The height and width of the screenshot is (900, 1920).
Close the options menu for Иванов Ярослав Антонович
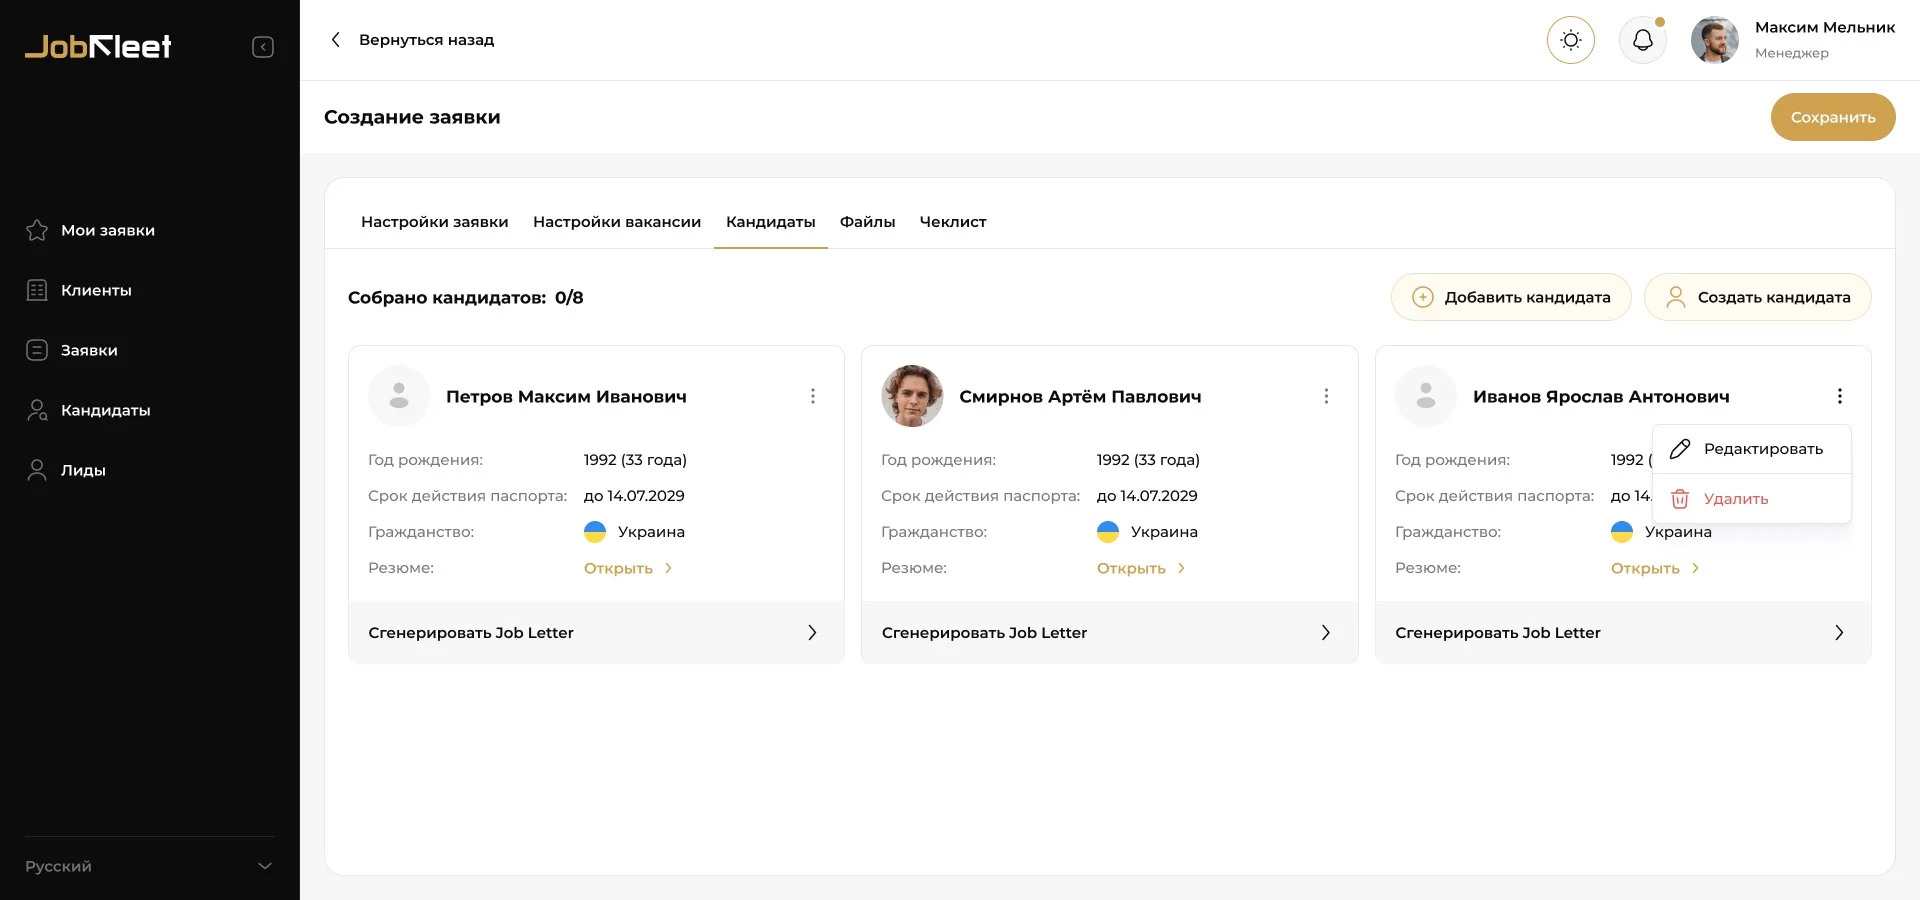[x=1839, y=396]
